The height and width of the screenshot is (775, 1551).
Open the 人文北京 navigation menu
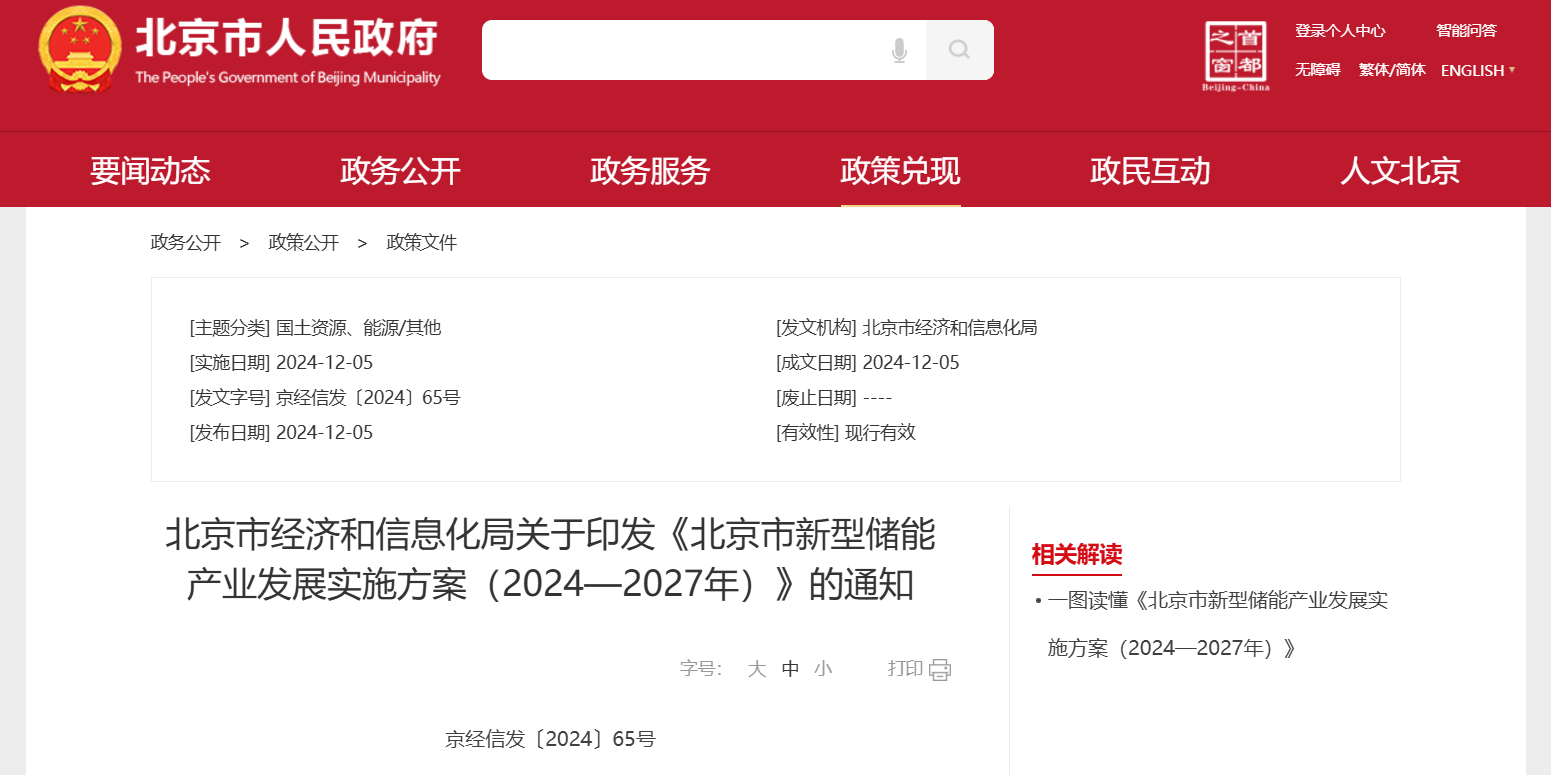tap(1400, 171)
